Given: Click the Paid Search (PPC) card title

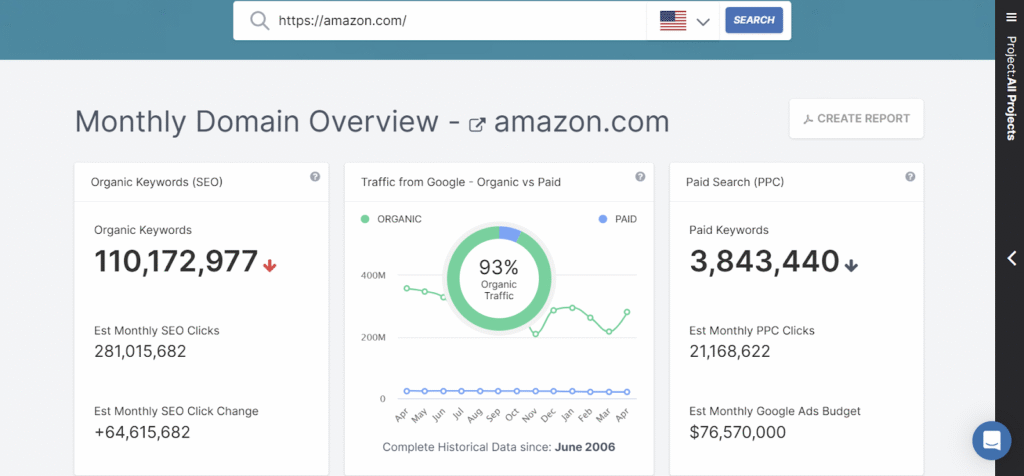Looking at the screenshot, I should coord(735,182).
